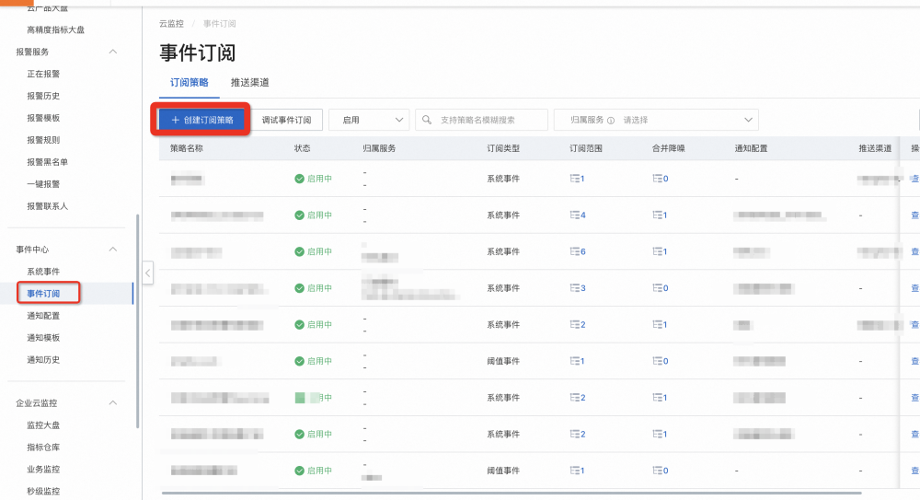Collapse the 事件中心 sidebar section
Image resolution: width=920 pixels, height=500 pixels.
coord(113,249)
